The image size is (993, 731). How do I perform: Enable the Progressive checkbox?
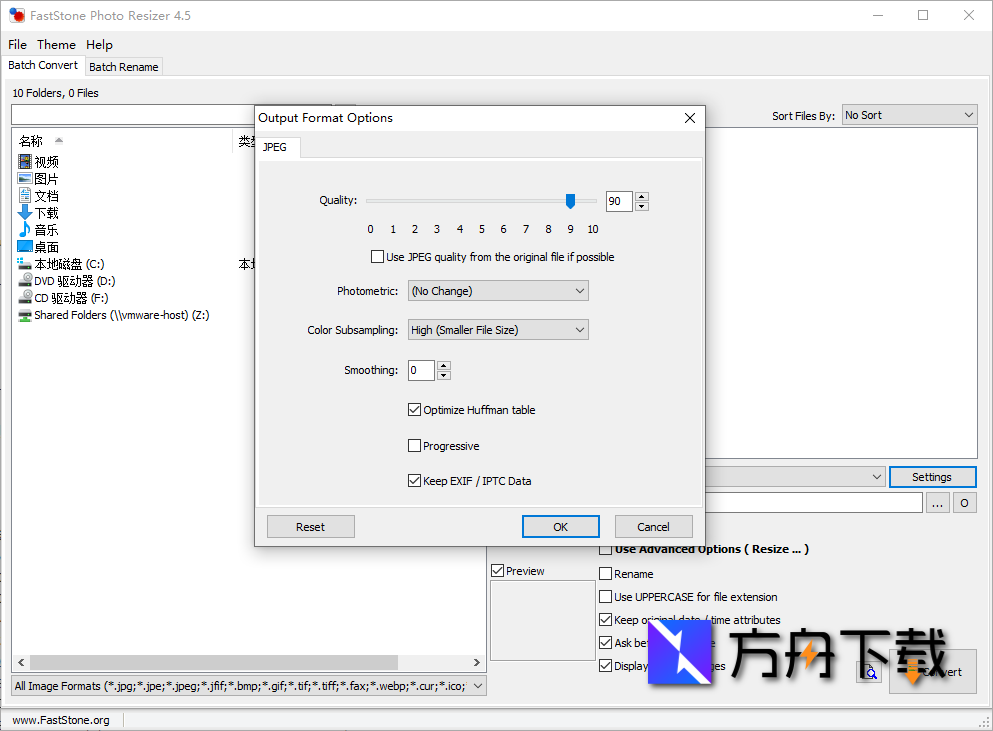[x=415, y=446]
